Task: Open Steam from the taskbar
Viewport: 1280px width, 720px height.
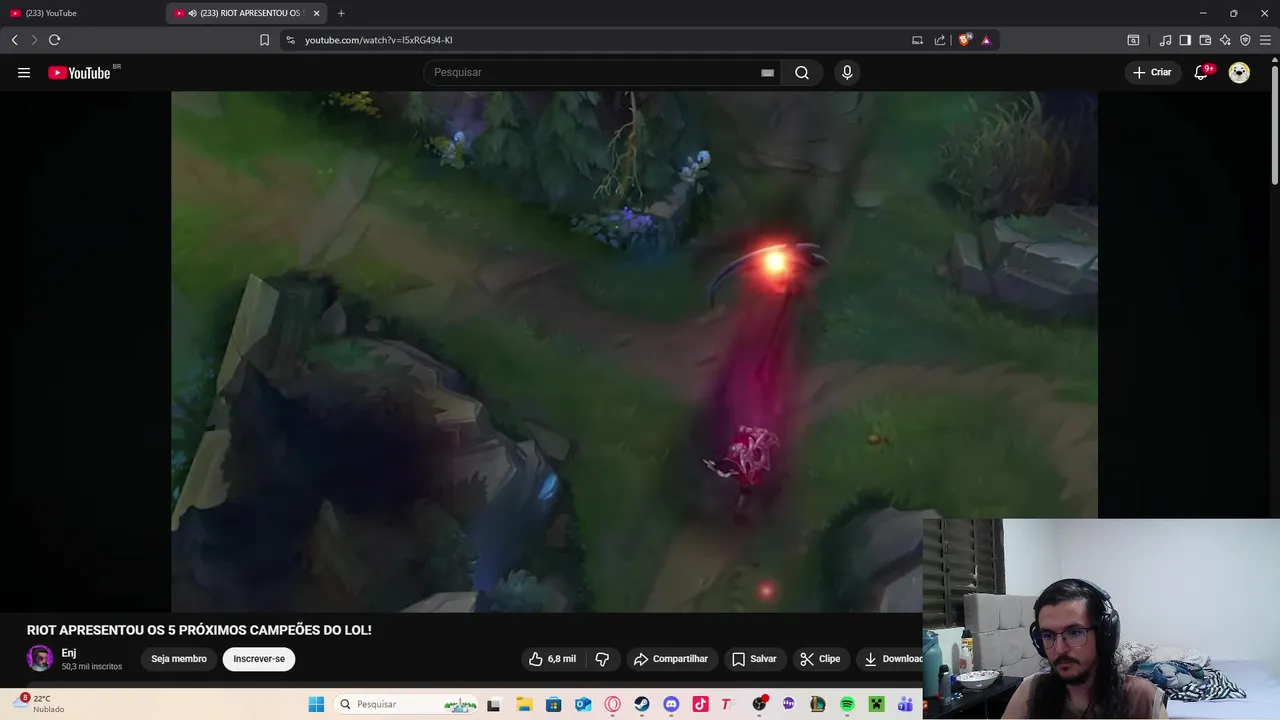Action: pos(642,704)
